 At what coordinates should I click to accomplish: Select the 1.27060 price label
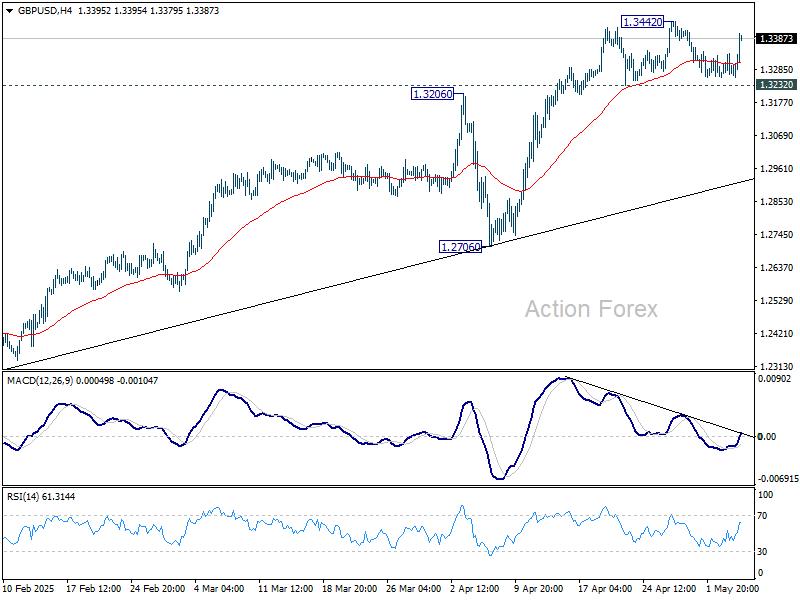pyautogui.click(x=460, y=247)
